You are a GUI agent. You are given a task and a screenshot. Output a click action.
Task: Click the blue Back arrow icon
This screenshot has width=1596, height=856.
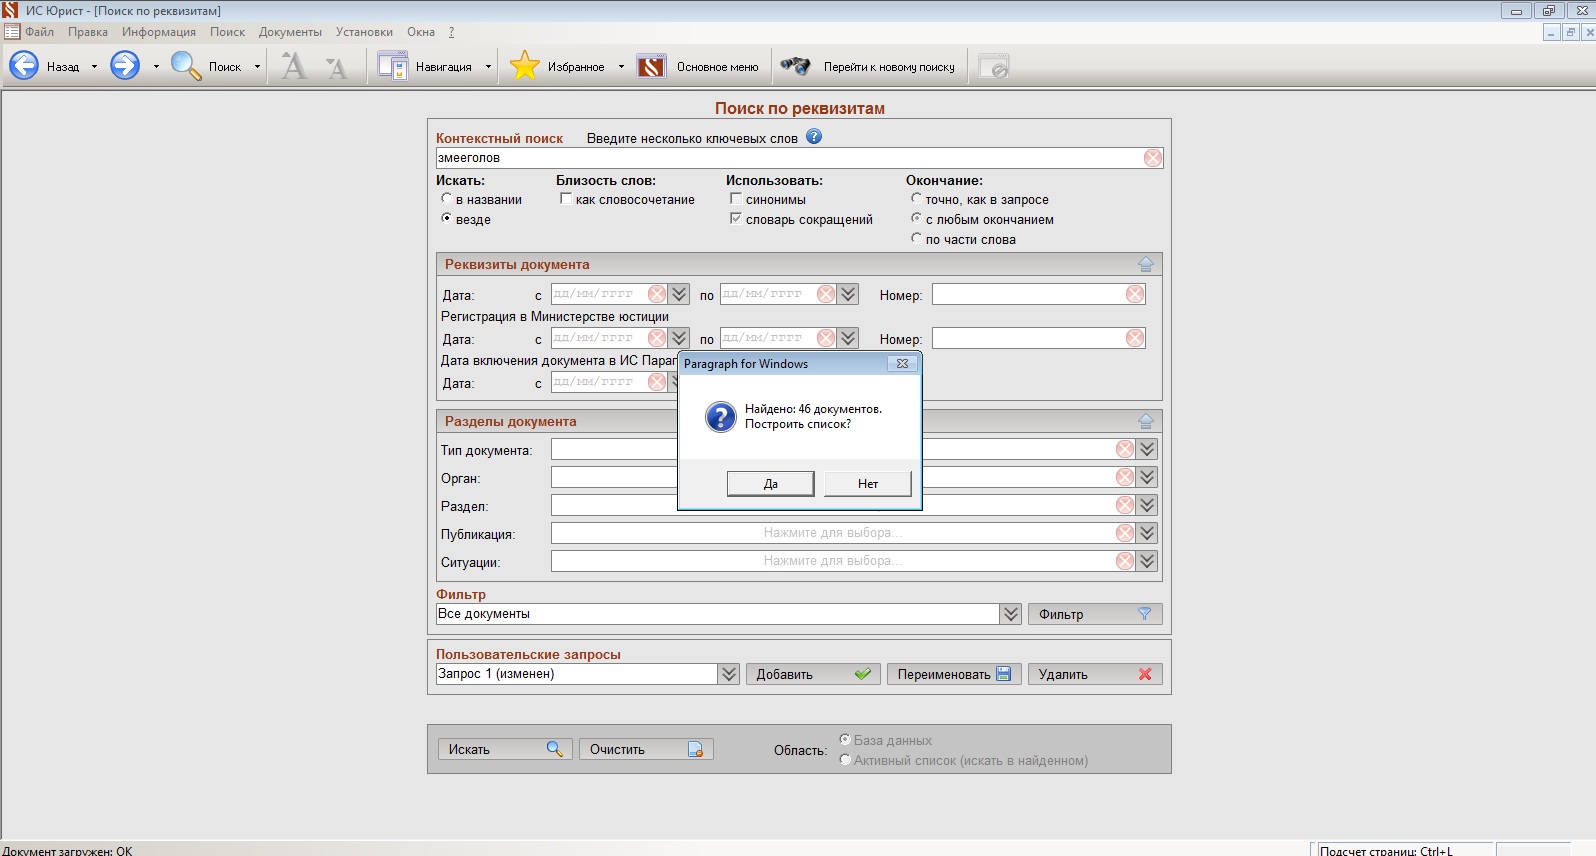[x=24, y=67]
